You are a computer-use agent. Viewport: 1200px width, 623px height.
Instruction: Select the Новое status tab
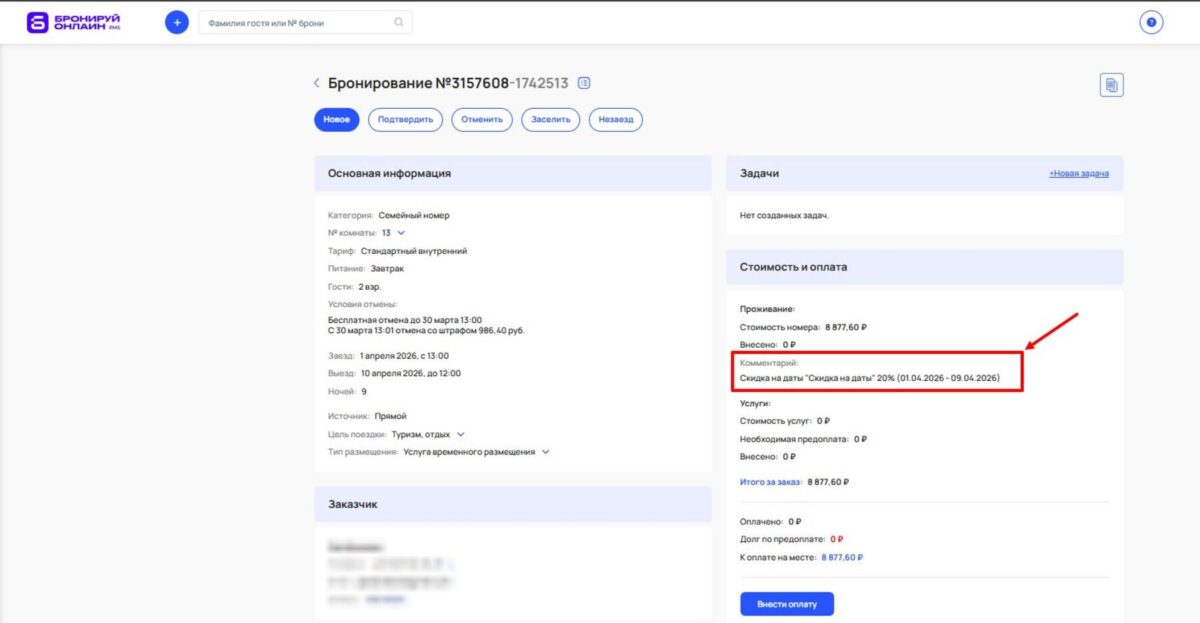[x=336, y=119]
